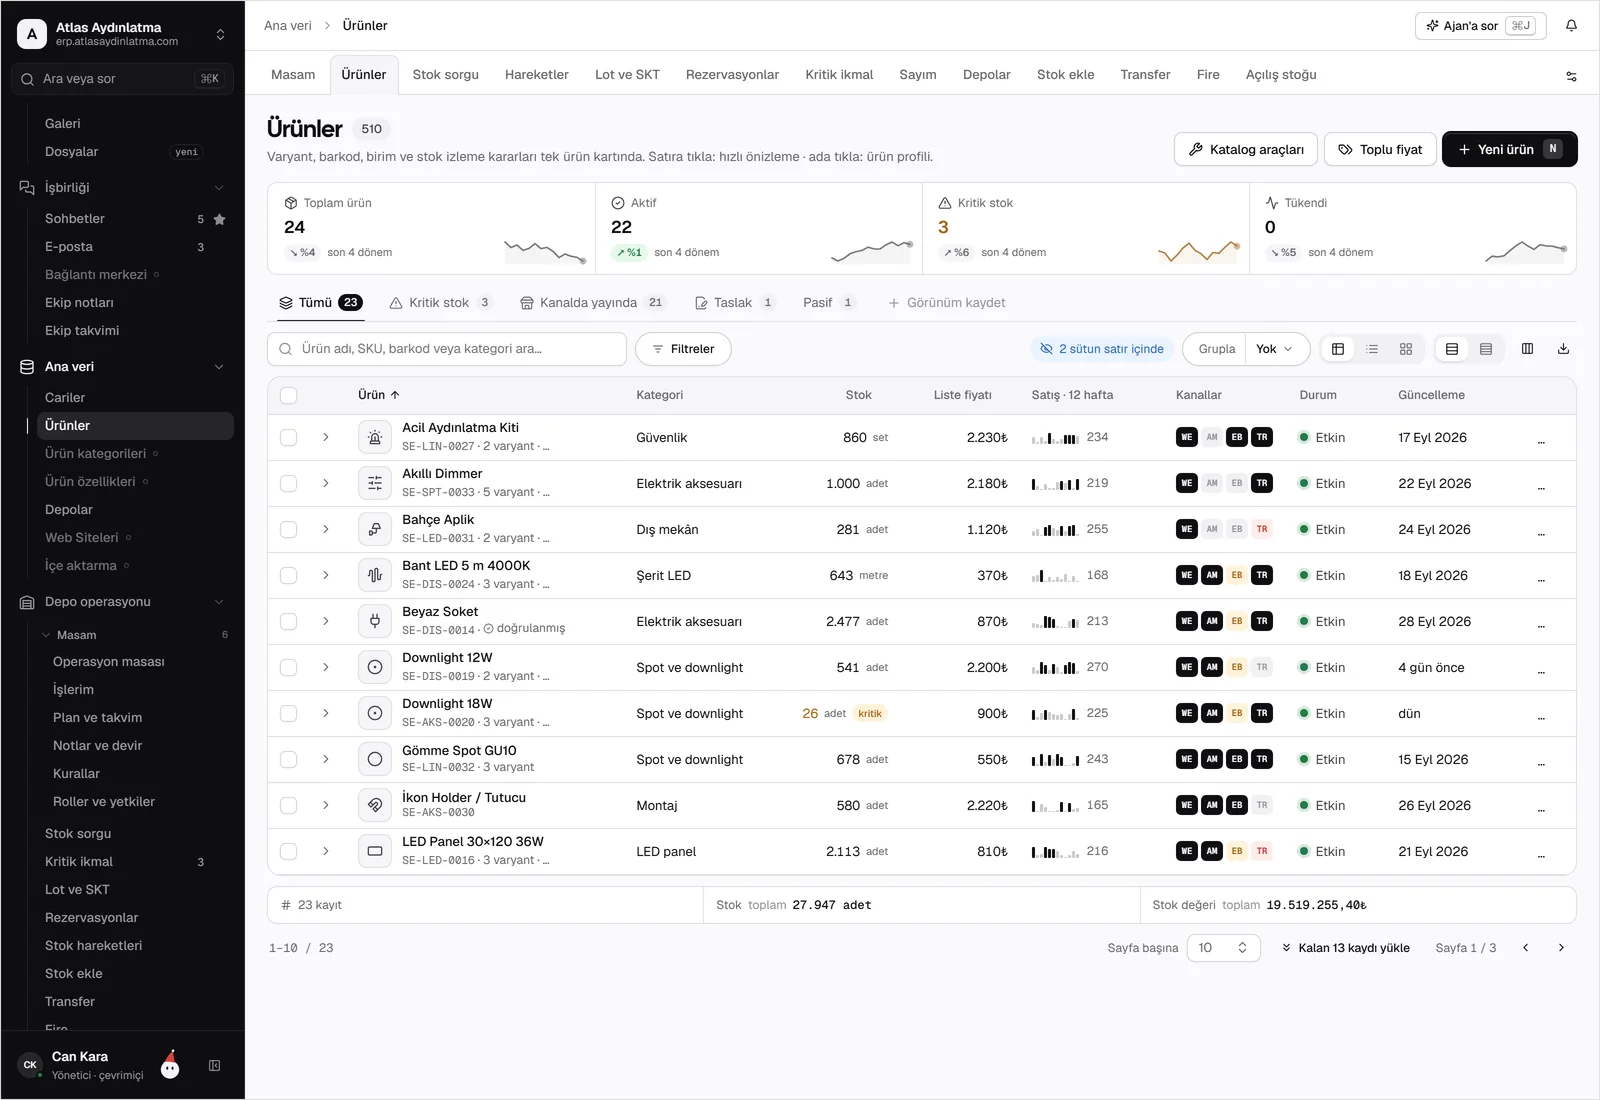The image size is (1600, 1100).
Task: Check the select-all header checkbox
Action: click(289, 395)
